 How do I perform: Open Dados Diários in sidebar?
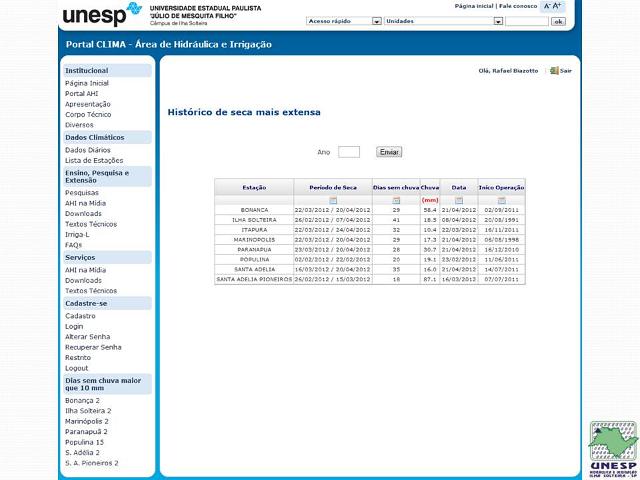coord(88,150)
